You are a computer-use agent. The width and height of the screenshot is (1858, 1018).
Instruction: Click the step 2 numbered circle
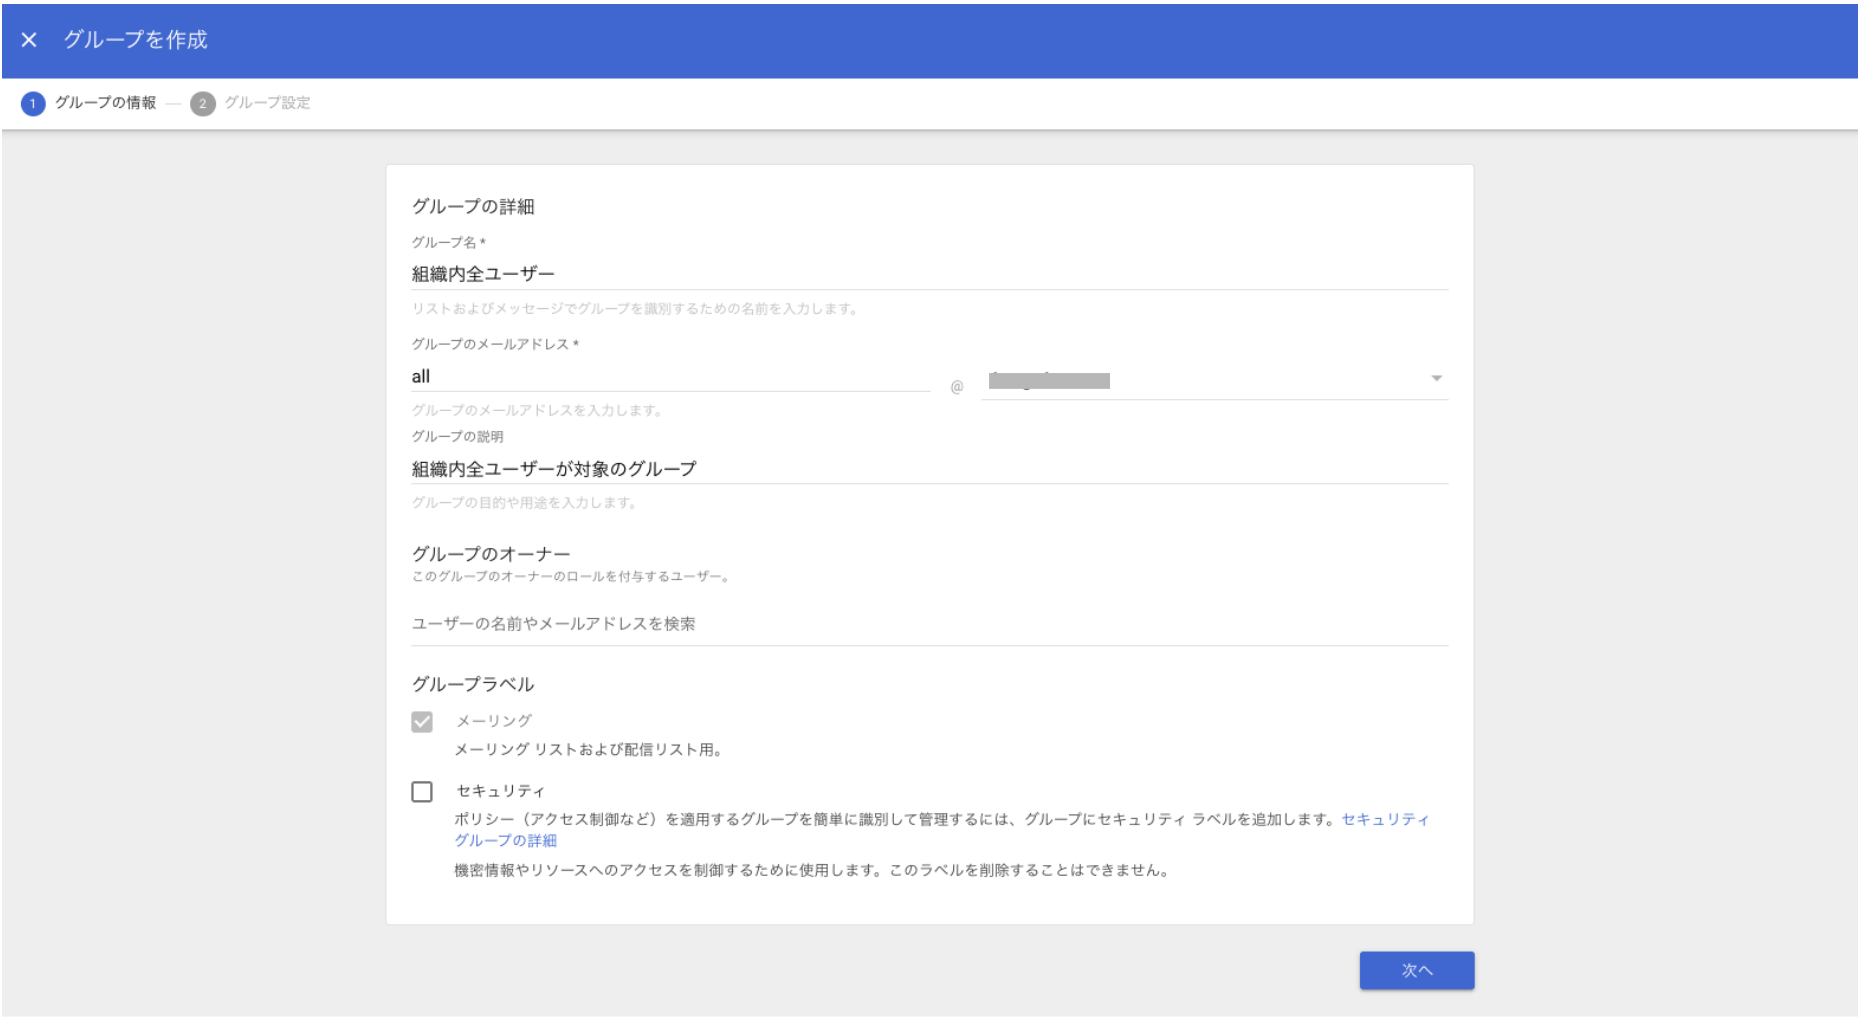click(x=203, y=103)
